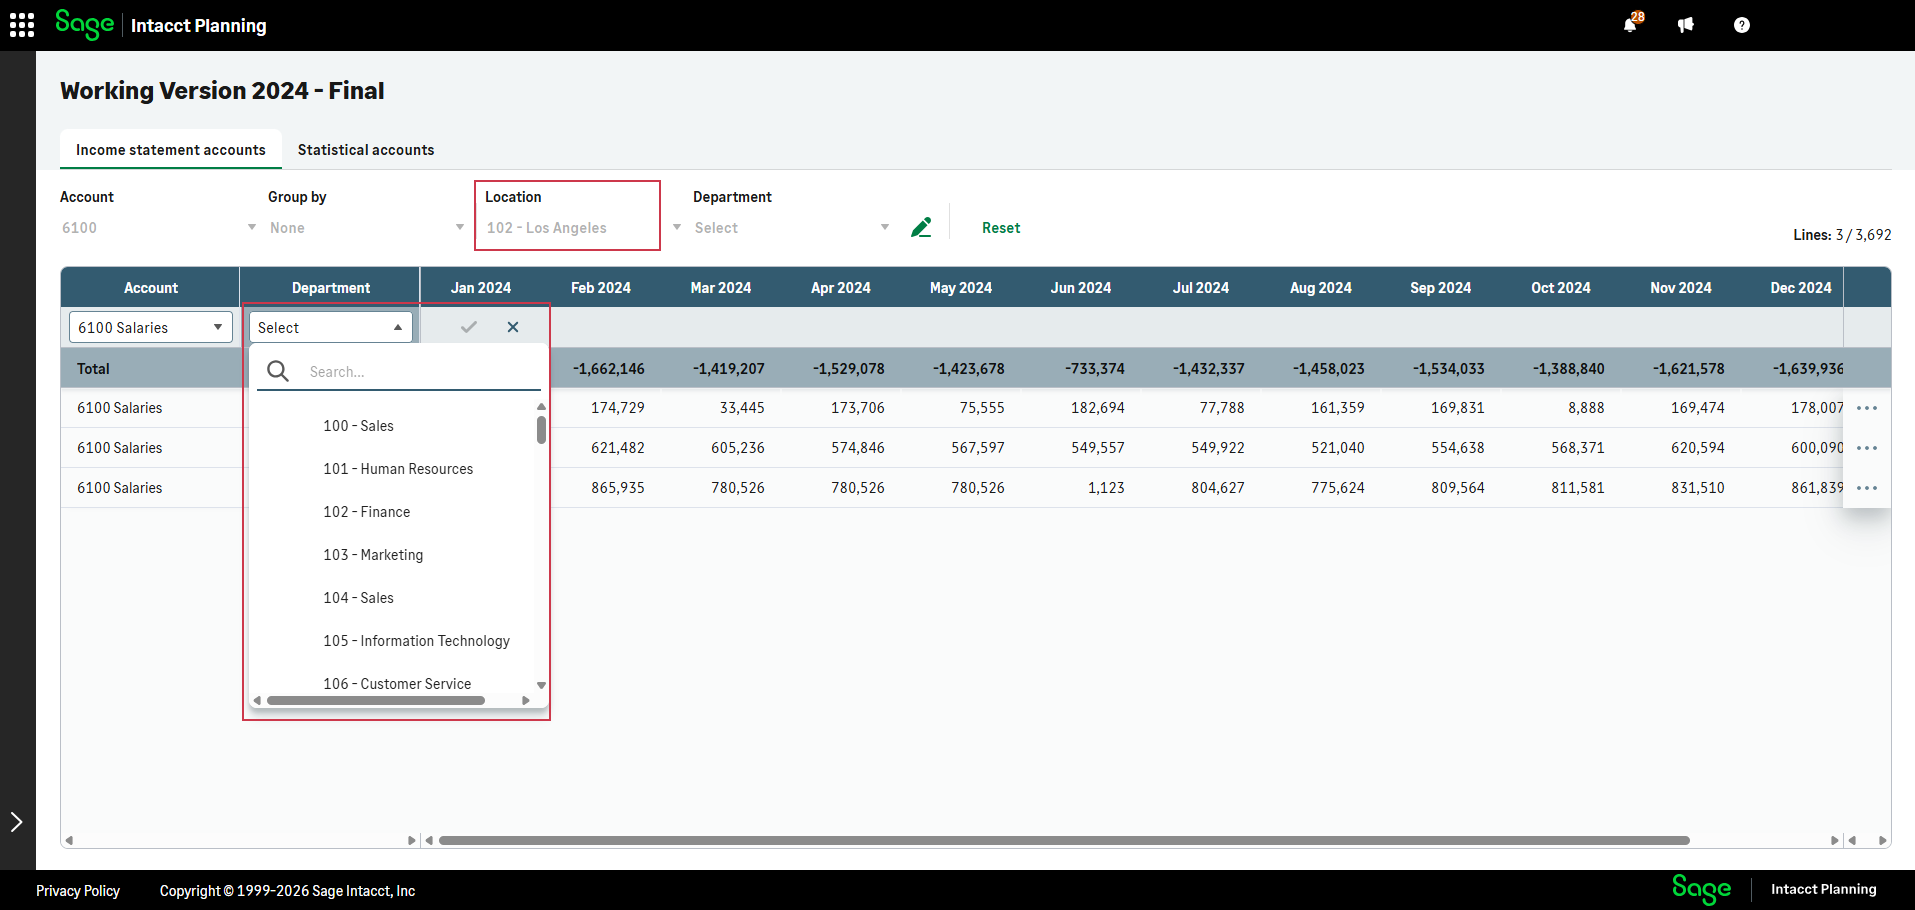
Task: Click the cell with value 1,123
Action: [1106, 488]
